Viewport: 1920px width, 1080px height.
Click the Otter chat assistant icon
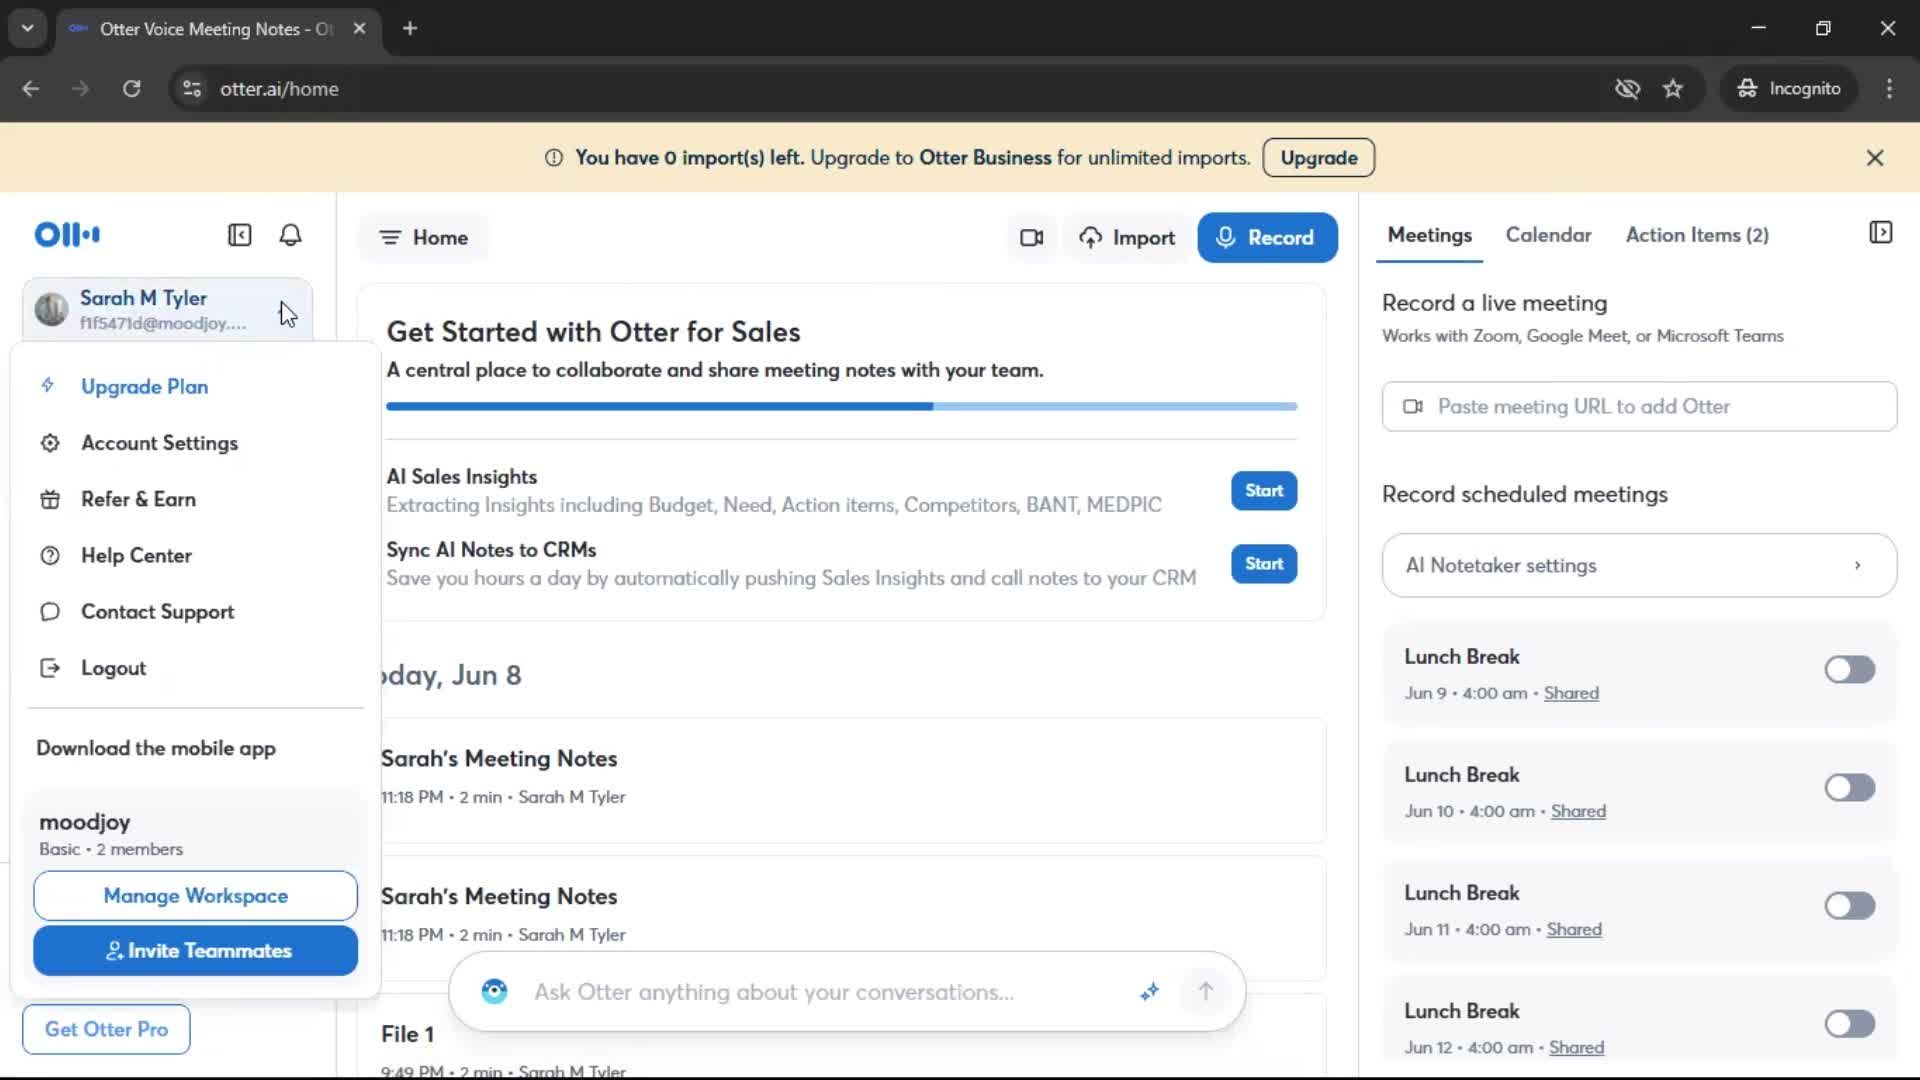point(494,991)
